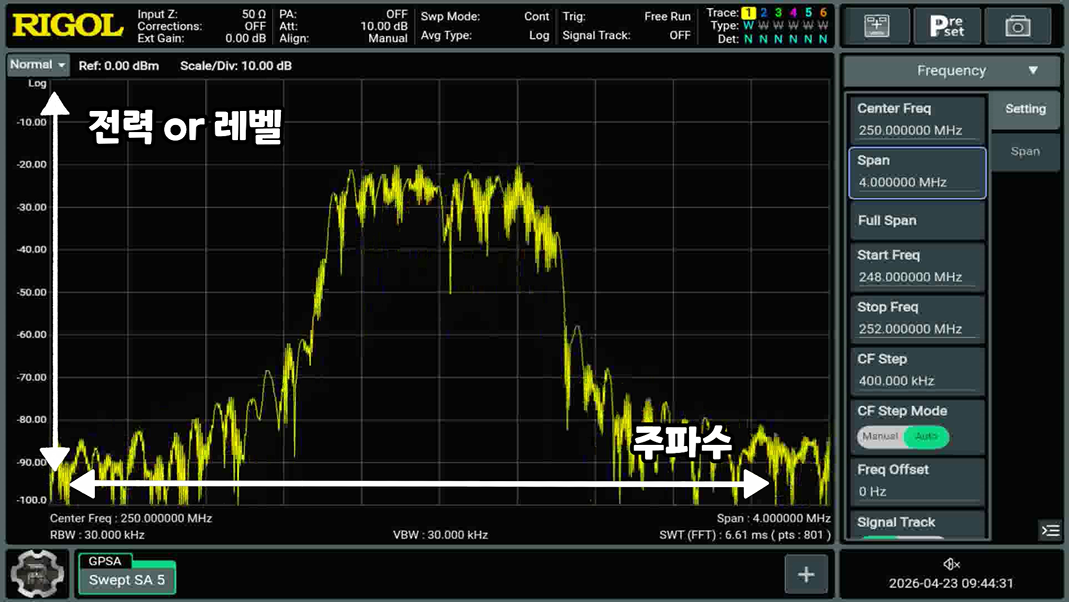Open the Normal mode dropdown
Image resolution: width=1069 pixels, height=602 pixels.
[x=38, y=65]
